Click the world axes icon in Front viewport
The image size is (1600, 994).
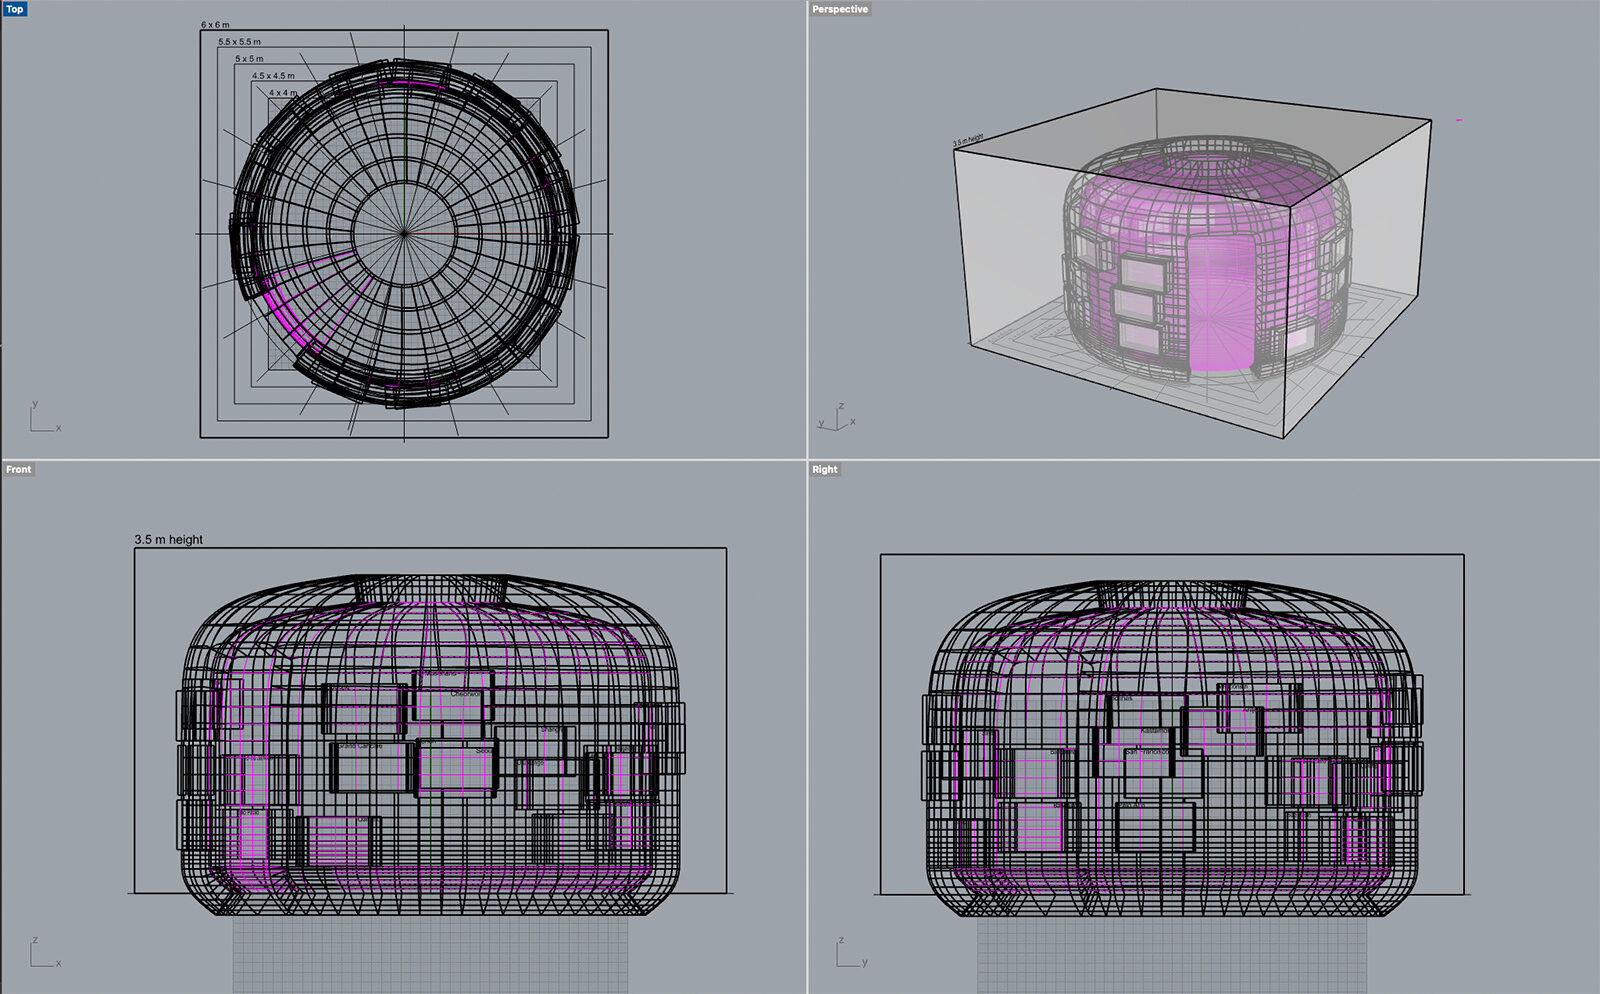coord(44,952)
